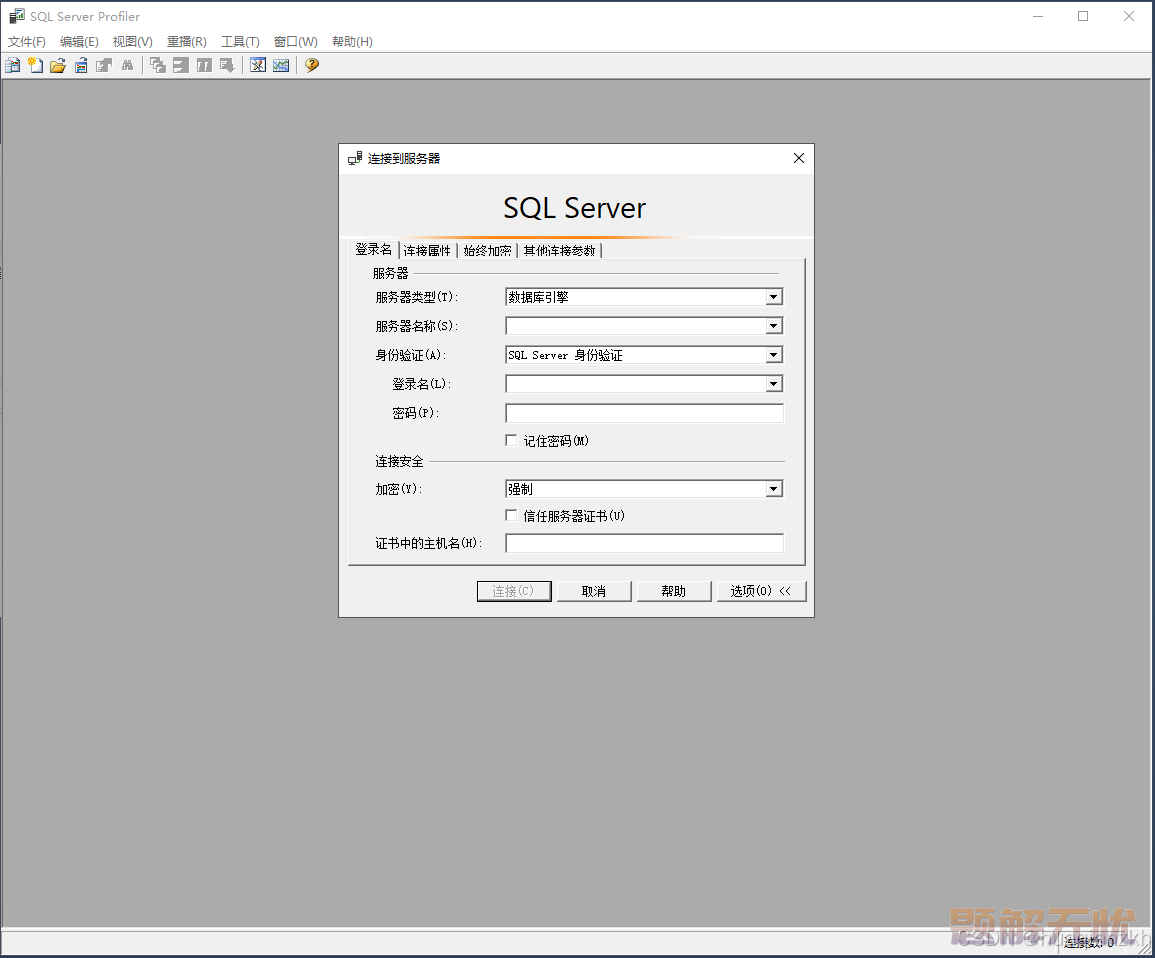Focus the 证书中的主机名 text field
The height and width of the screenshot is (958, 1155).
(x=644, y=543)
